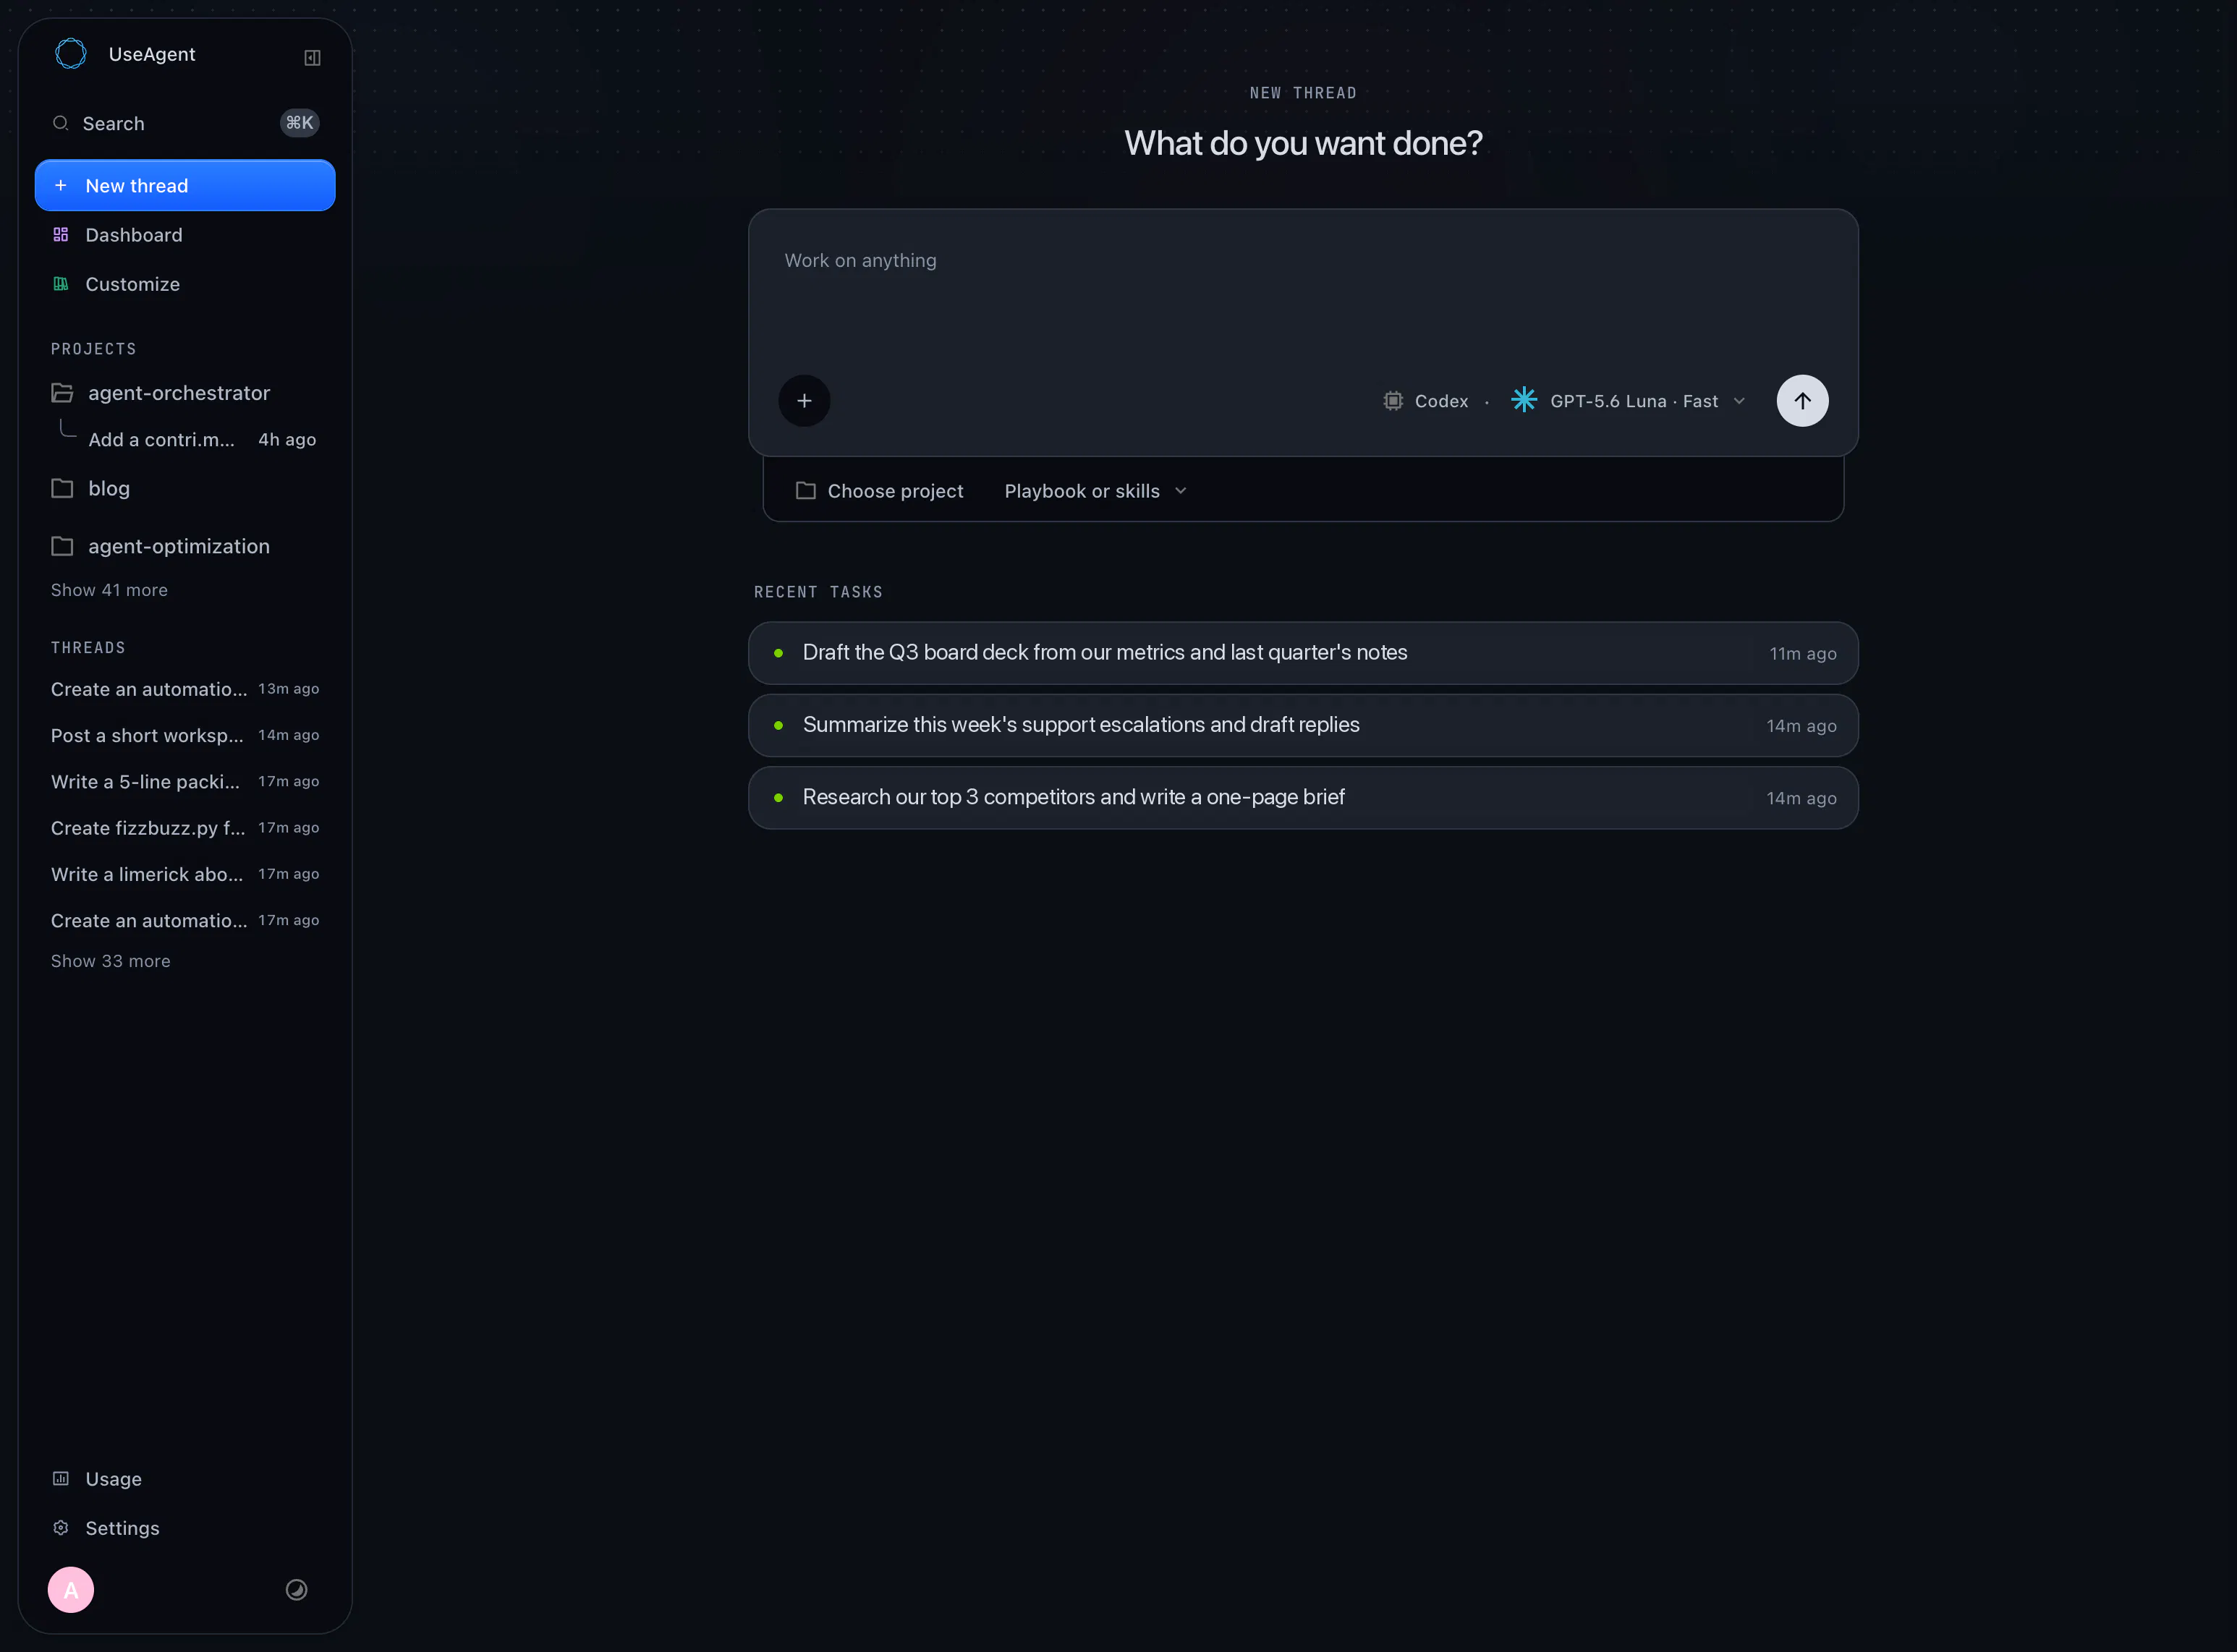Send the message with arrow button
This screenshot has width=2237, height=1652.
coord(1802,401)
